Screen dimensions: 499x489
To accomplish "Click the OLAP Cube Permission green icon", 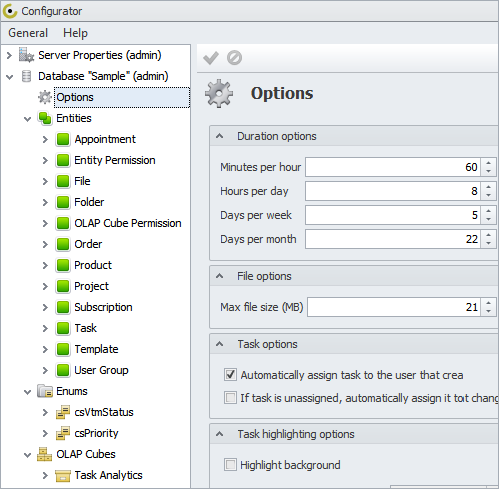I will click(63, 223).
